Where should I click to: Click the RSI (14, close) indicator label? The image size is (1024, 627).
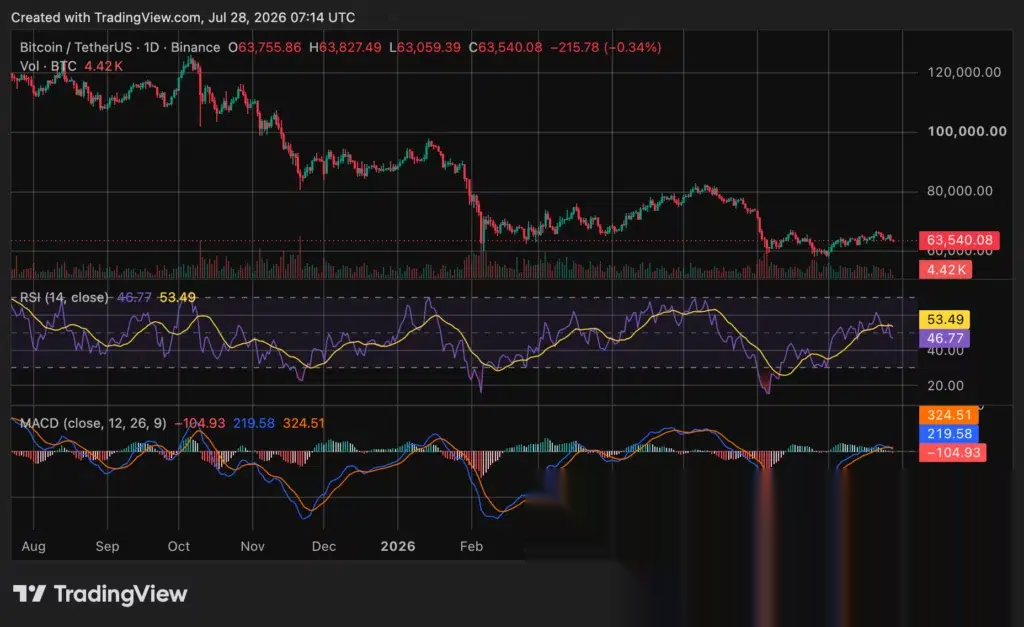point(64,297)
